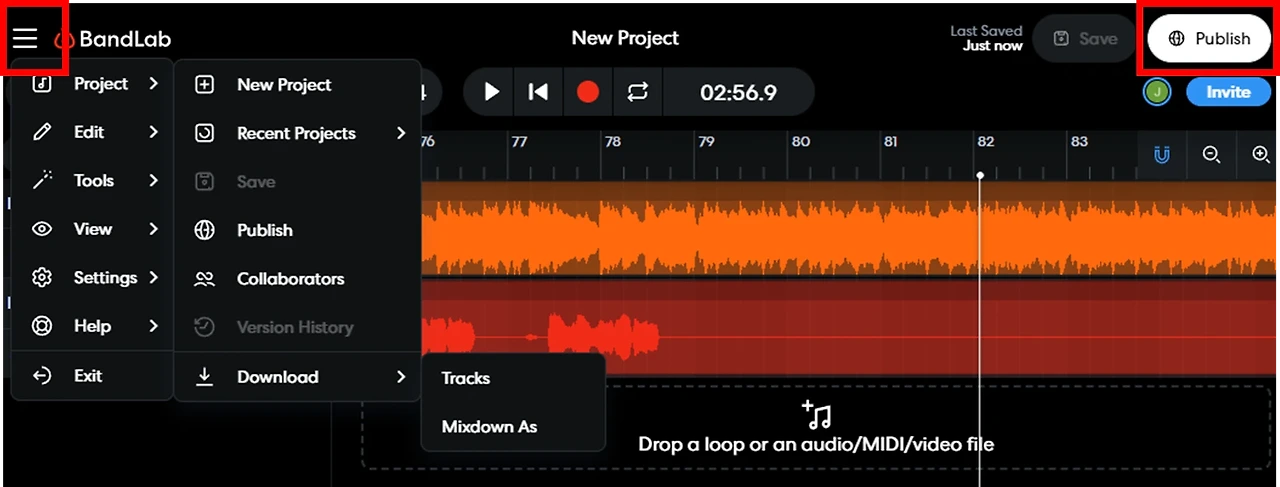Expand Project chevron arrow
This screenshot has height=487, width=1280.
coord(153,84)
